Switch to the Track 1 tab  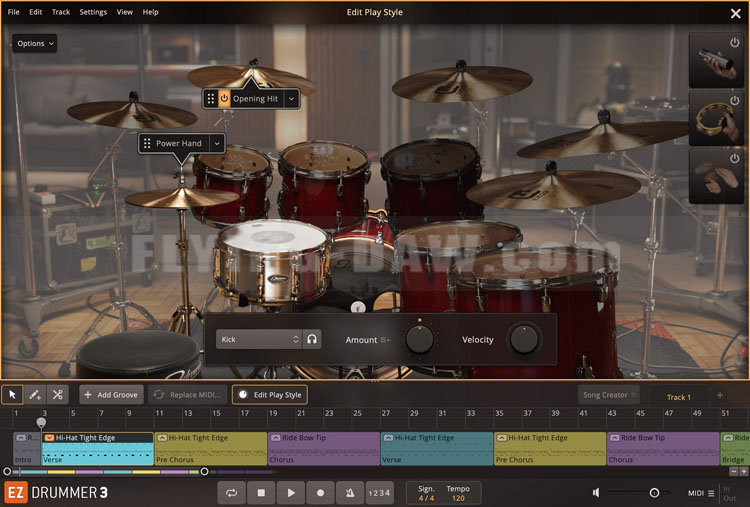click(678, 397)
